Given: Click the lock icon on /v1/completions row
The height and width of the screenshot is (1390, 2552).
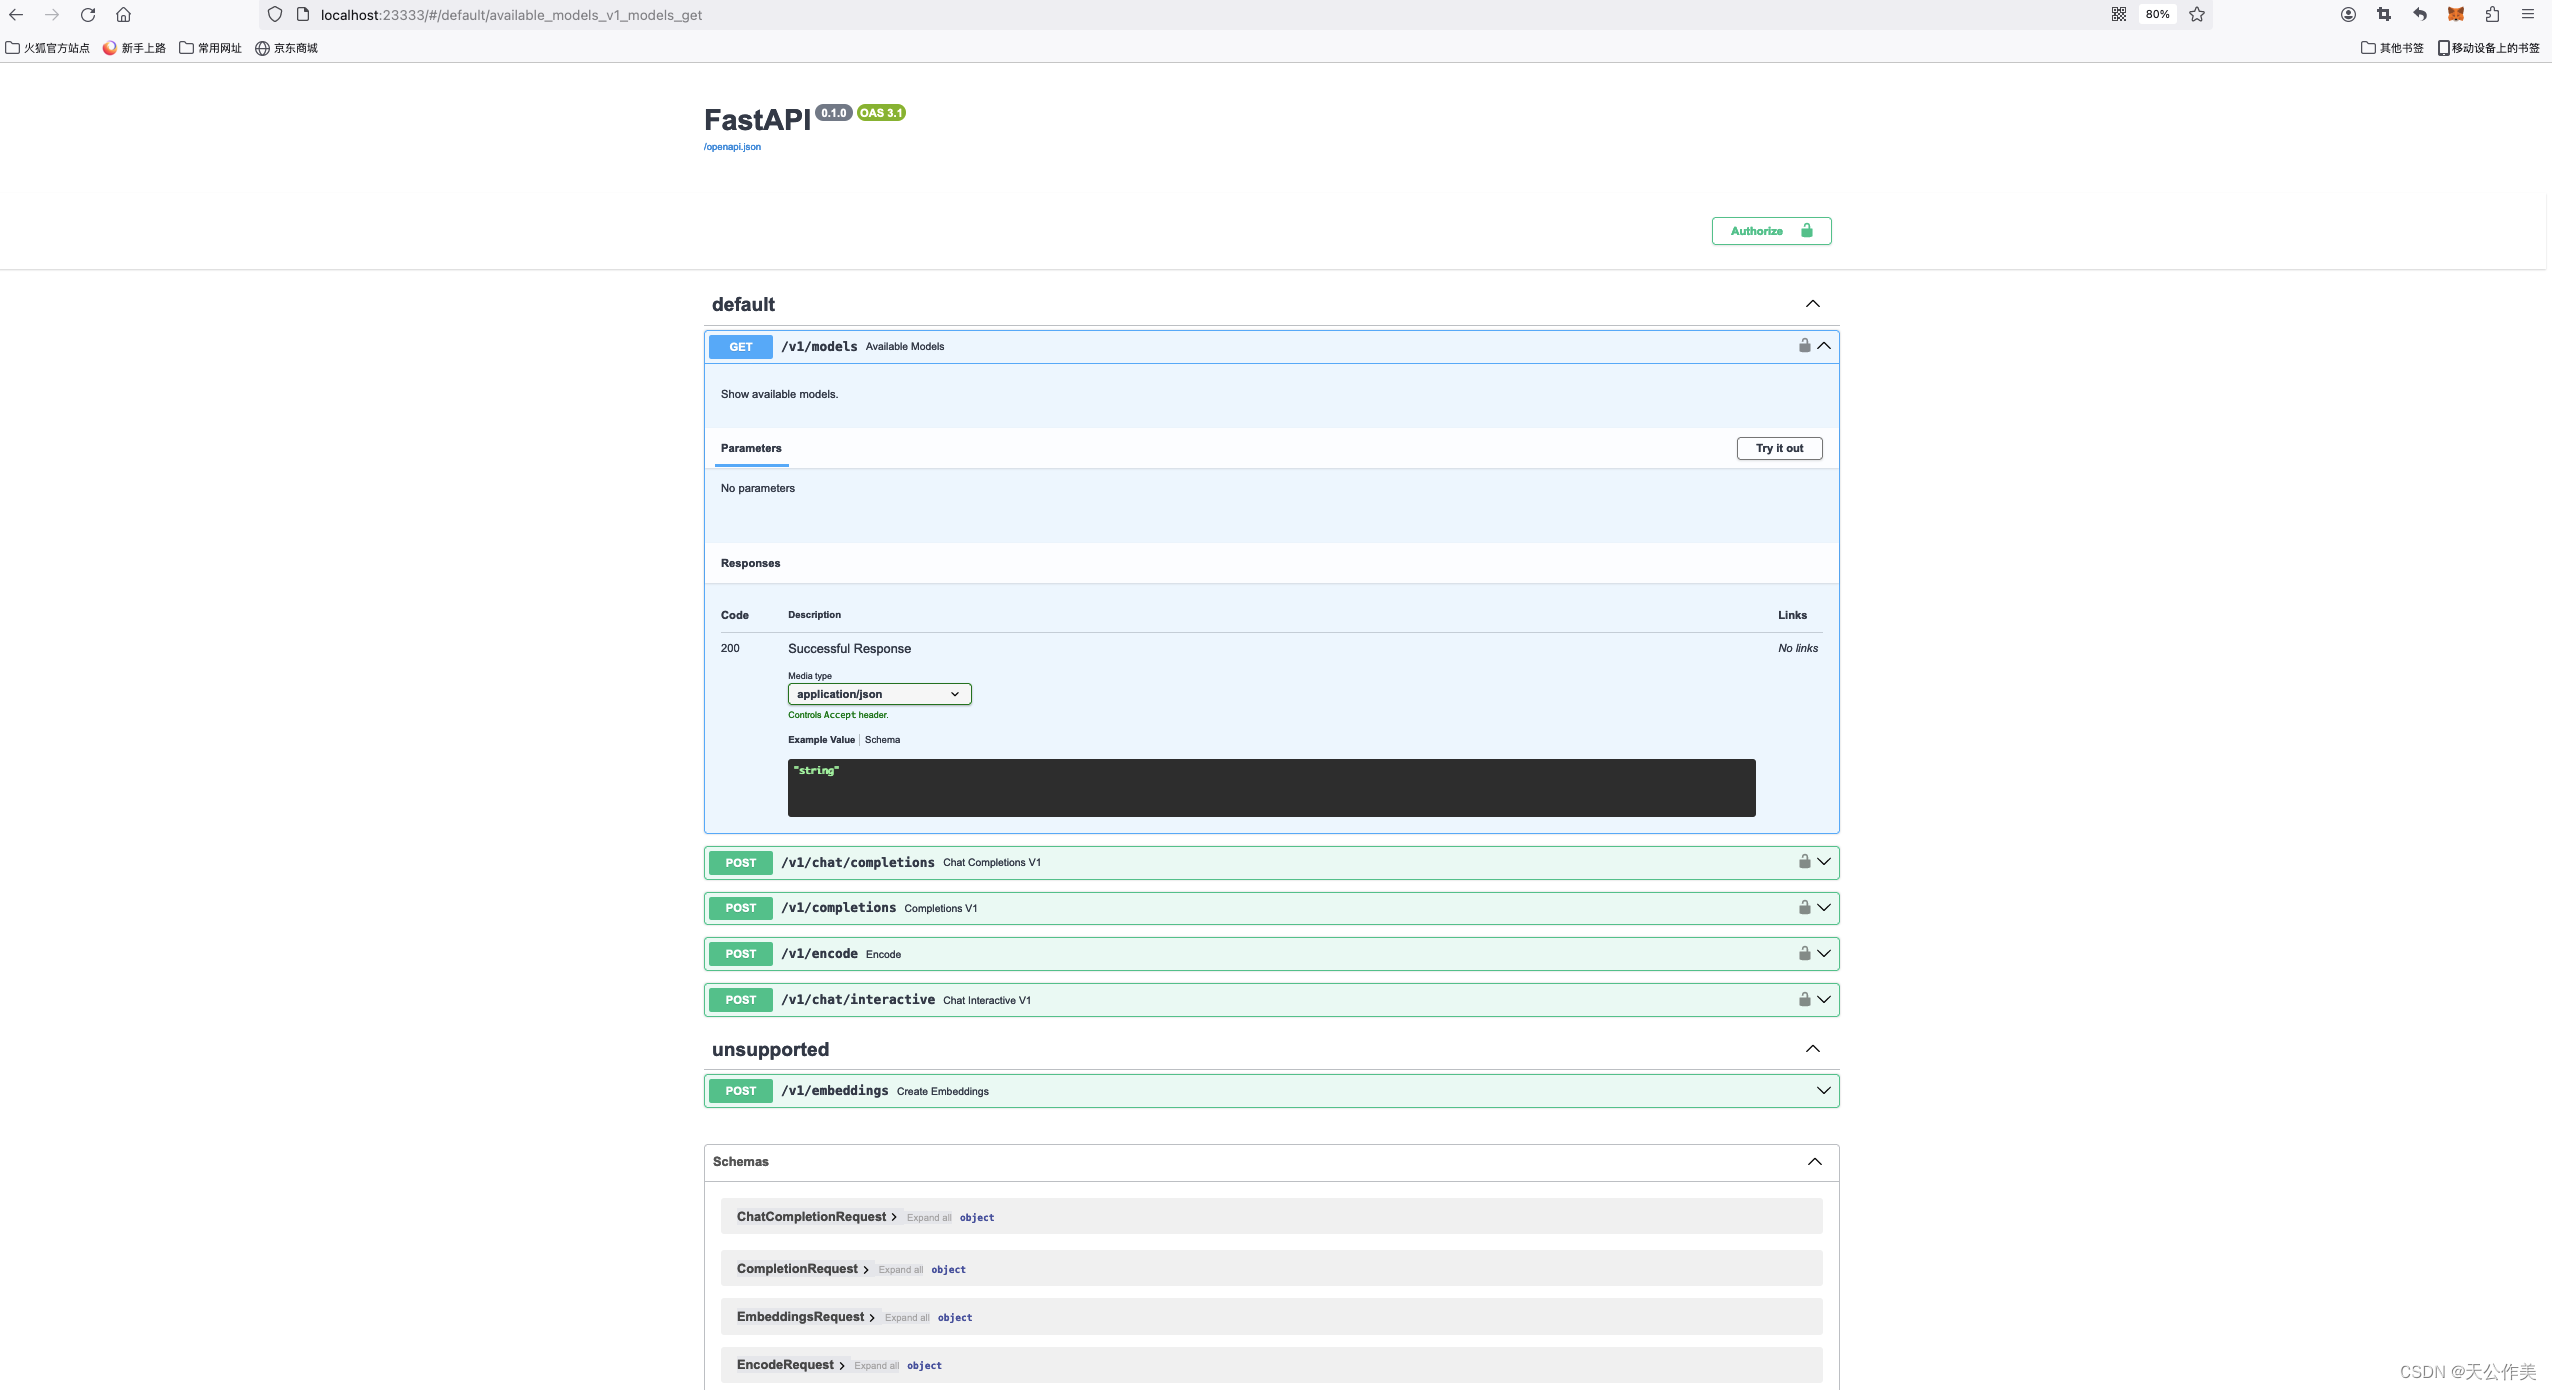Looking at the screenshot, I should 1805,907.
